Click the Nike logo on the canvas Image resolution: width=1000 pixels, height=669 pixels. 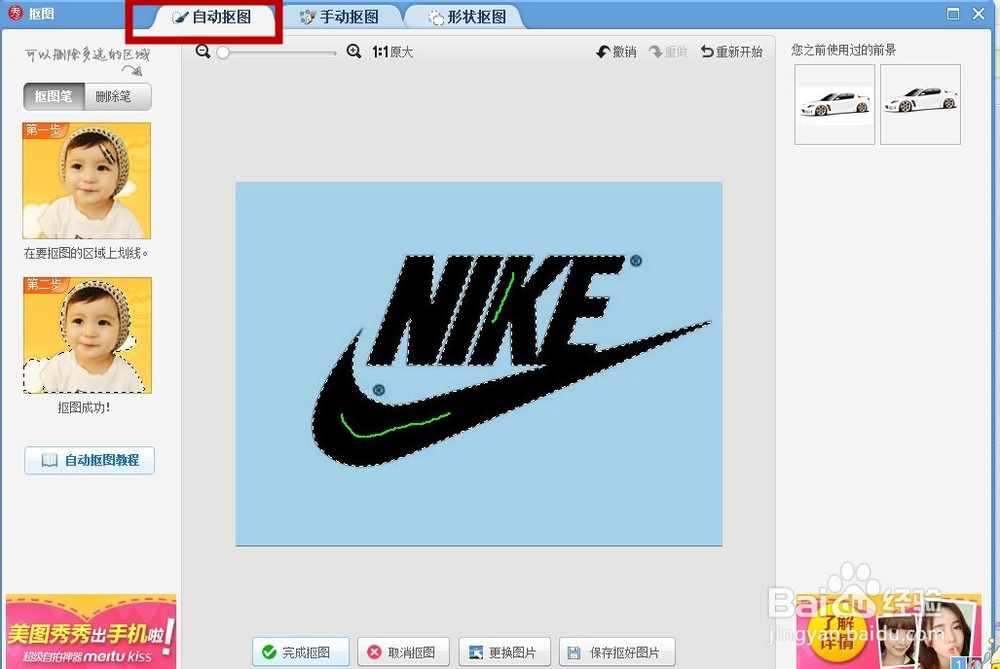coord(510,360)
